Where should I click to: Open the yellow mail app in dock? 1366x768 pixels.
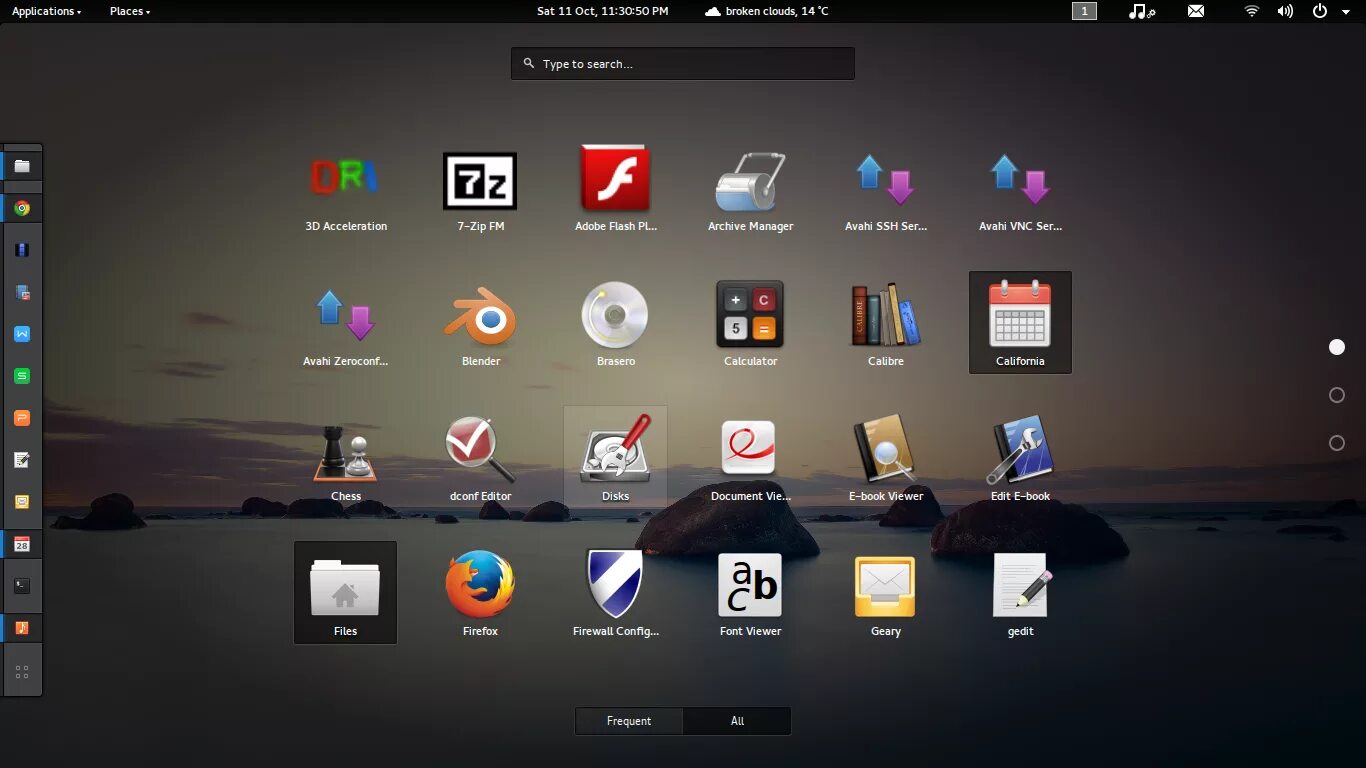[x=22, y=502]
